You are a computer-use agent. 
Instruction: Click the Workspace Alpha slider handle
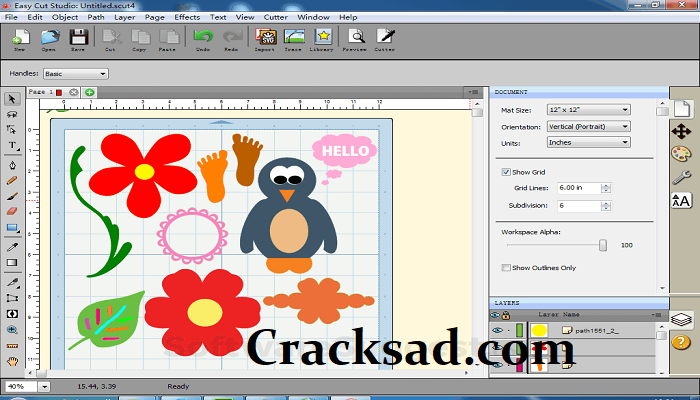pyautogui.click(x=603, y=245)
